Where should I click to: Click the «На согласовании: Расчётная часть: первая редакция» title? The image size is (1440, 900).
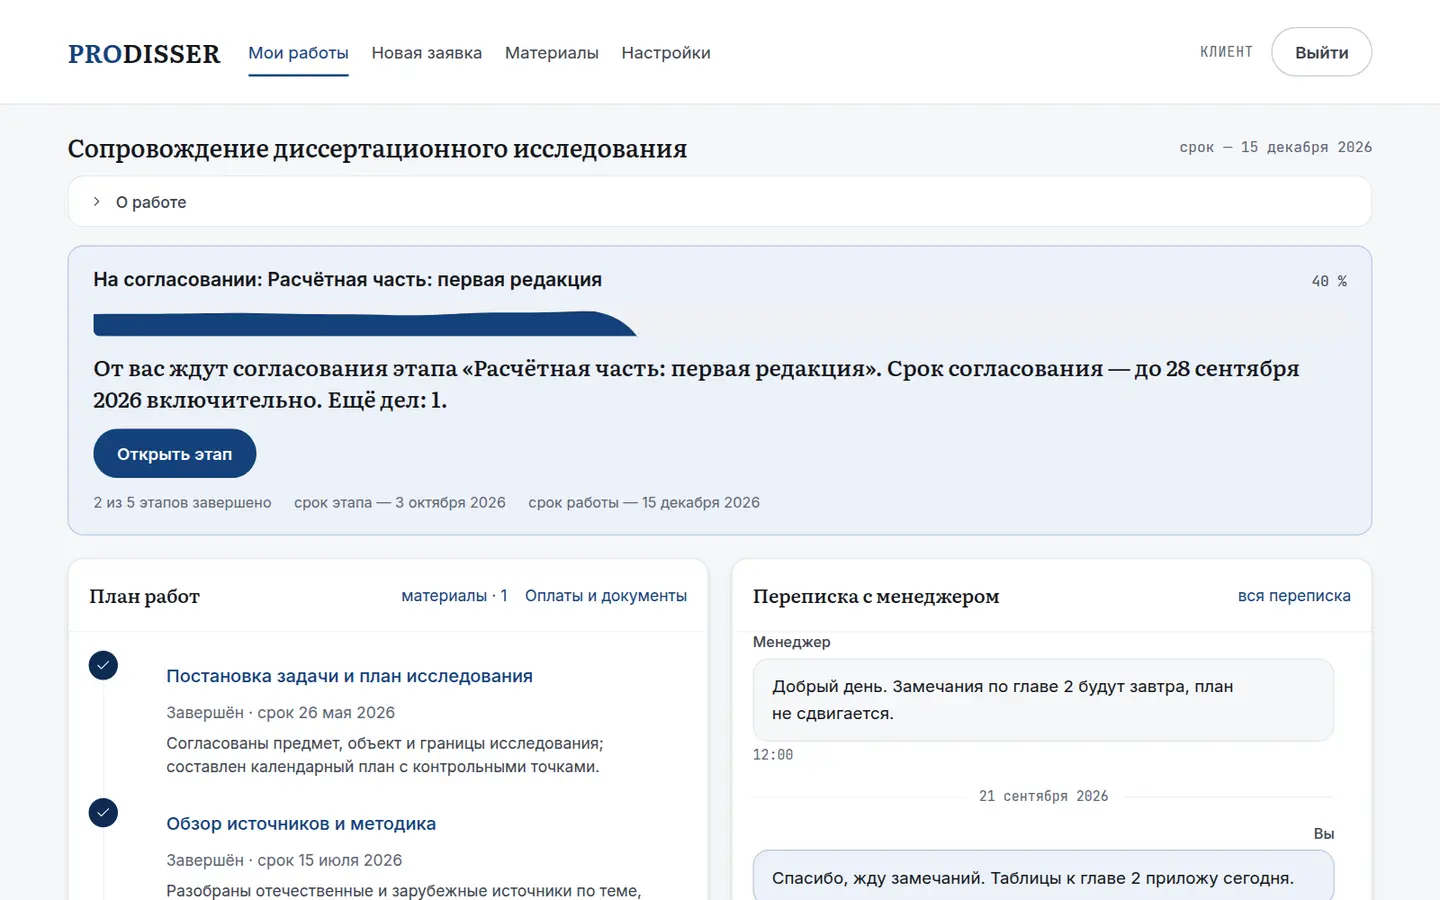click(x=347, y=280)
